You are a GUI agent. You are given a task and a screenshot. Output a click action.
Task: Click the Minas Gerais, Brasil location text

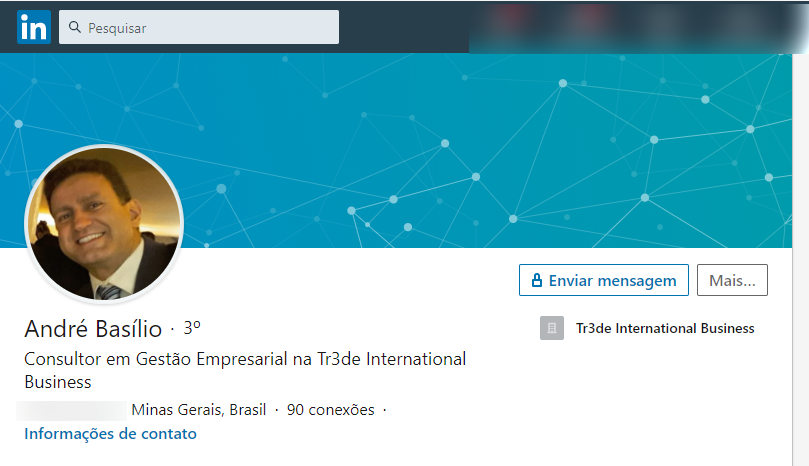pyautogui.click(x=199, y=410)
